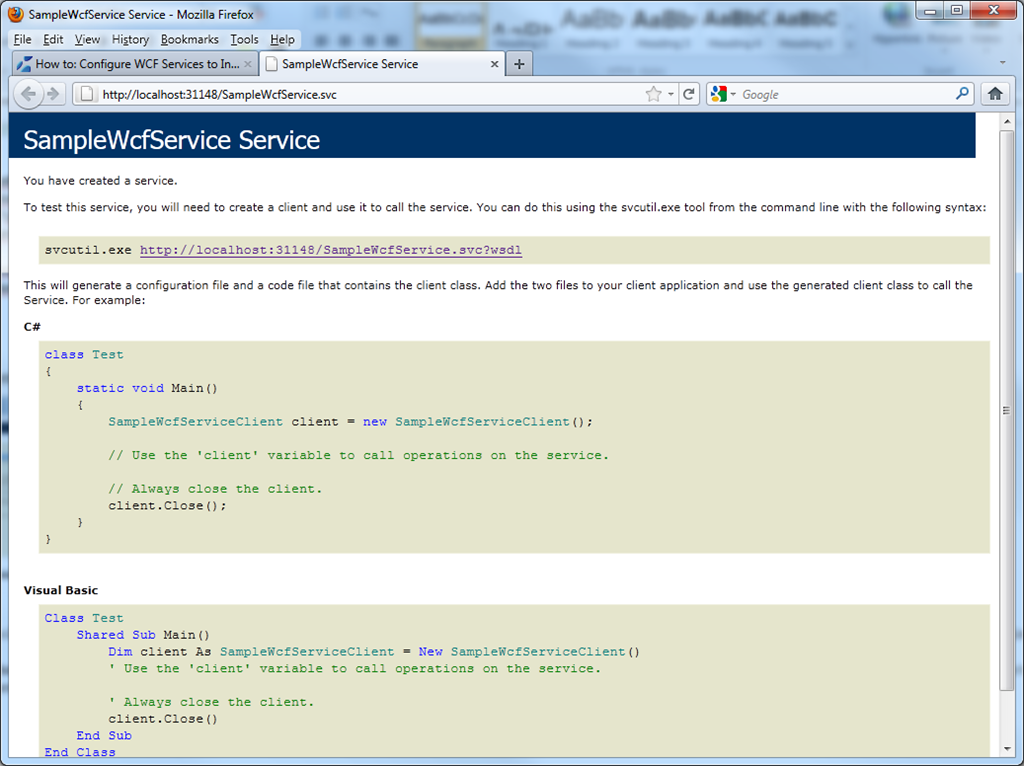Open a new tab with the plus button
The height and width of the screenshot is (766, 1024).
518,64
